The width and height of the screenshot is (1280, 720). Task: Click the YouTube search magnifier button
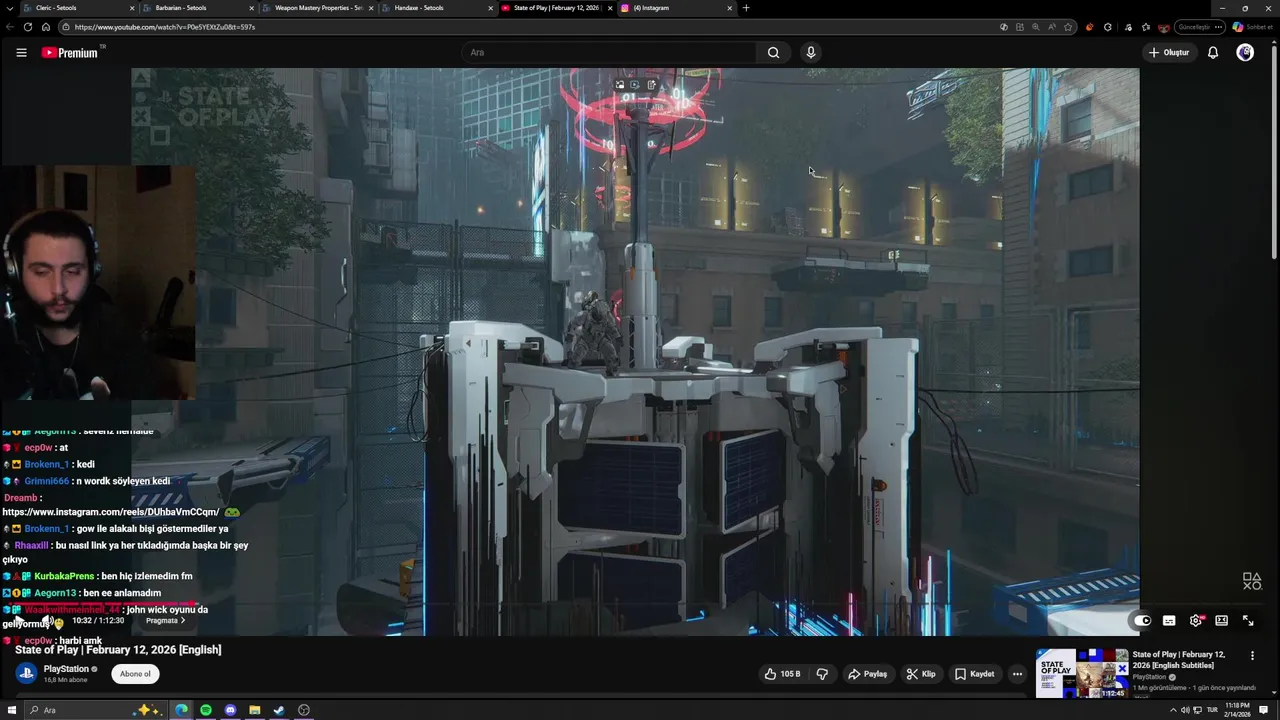click(x=773, y=53)
